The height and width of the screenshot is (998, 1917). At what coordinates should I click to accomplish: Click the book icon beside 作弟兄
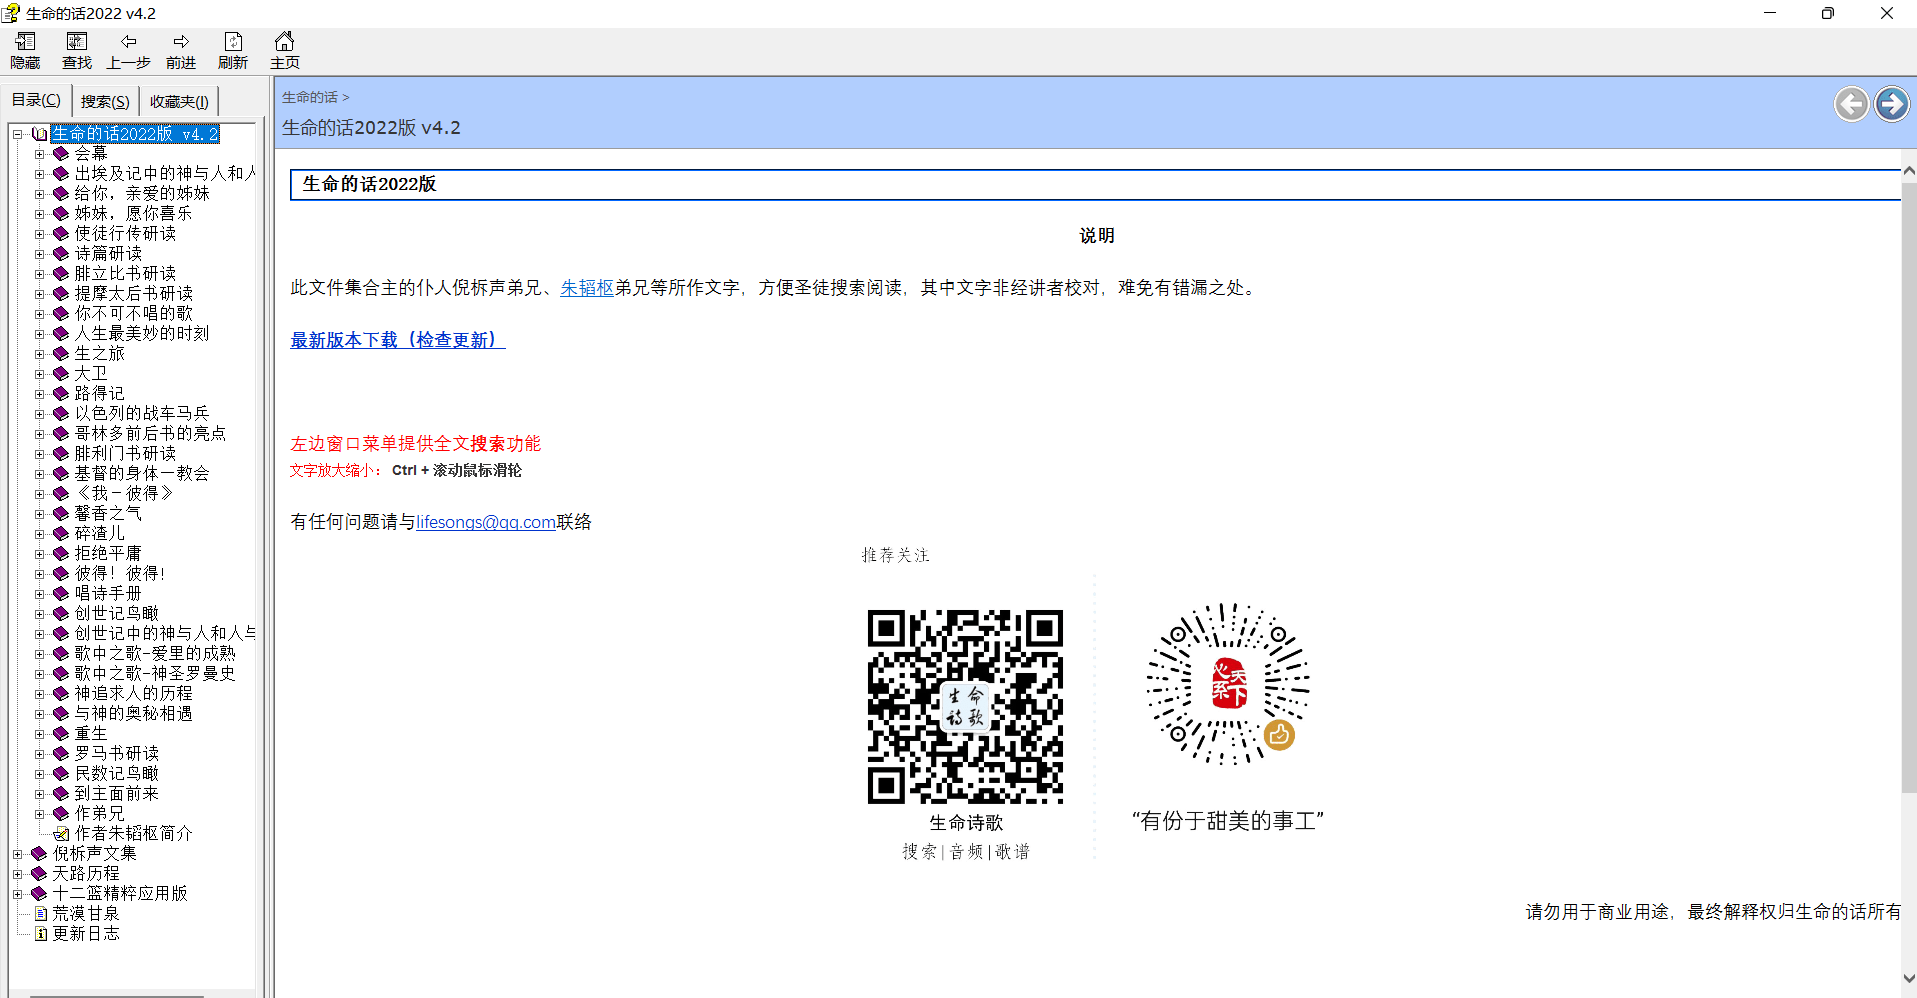pyautogui.click(x=61, y=813)
